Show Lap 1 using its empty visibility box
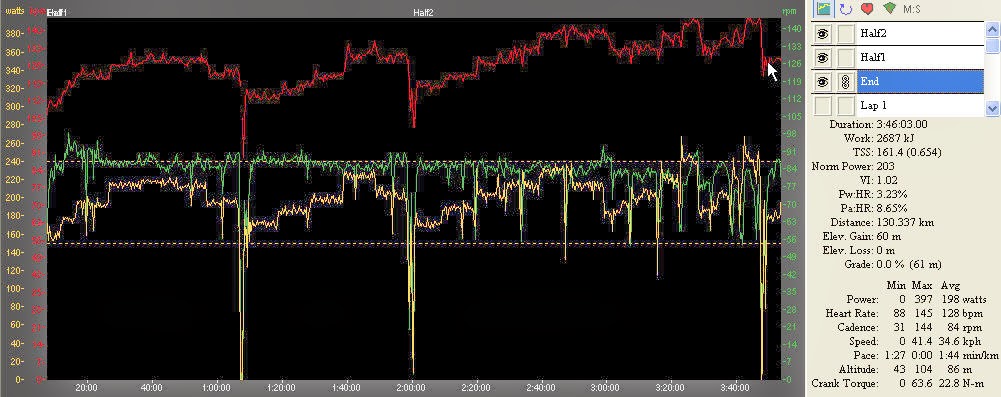 point(824,105)
